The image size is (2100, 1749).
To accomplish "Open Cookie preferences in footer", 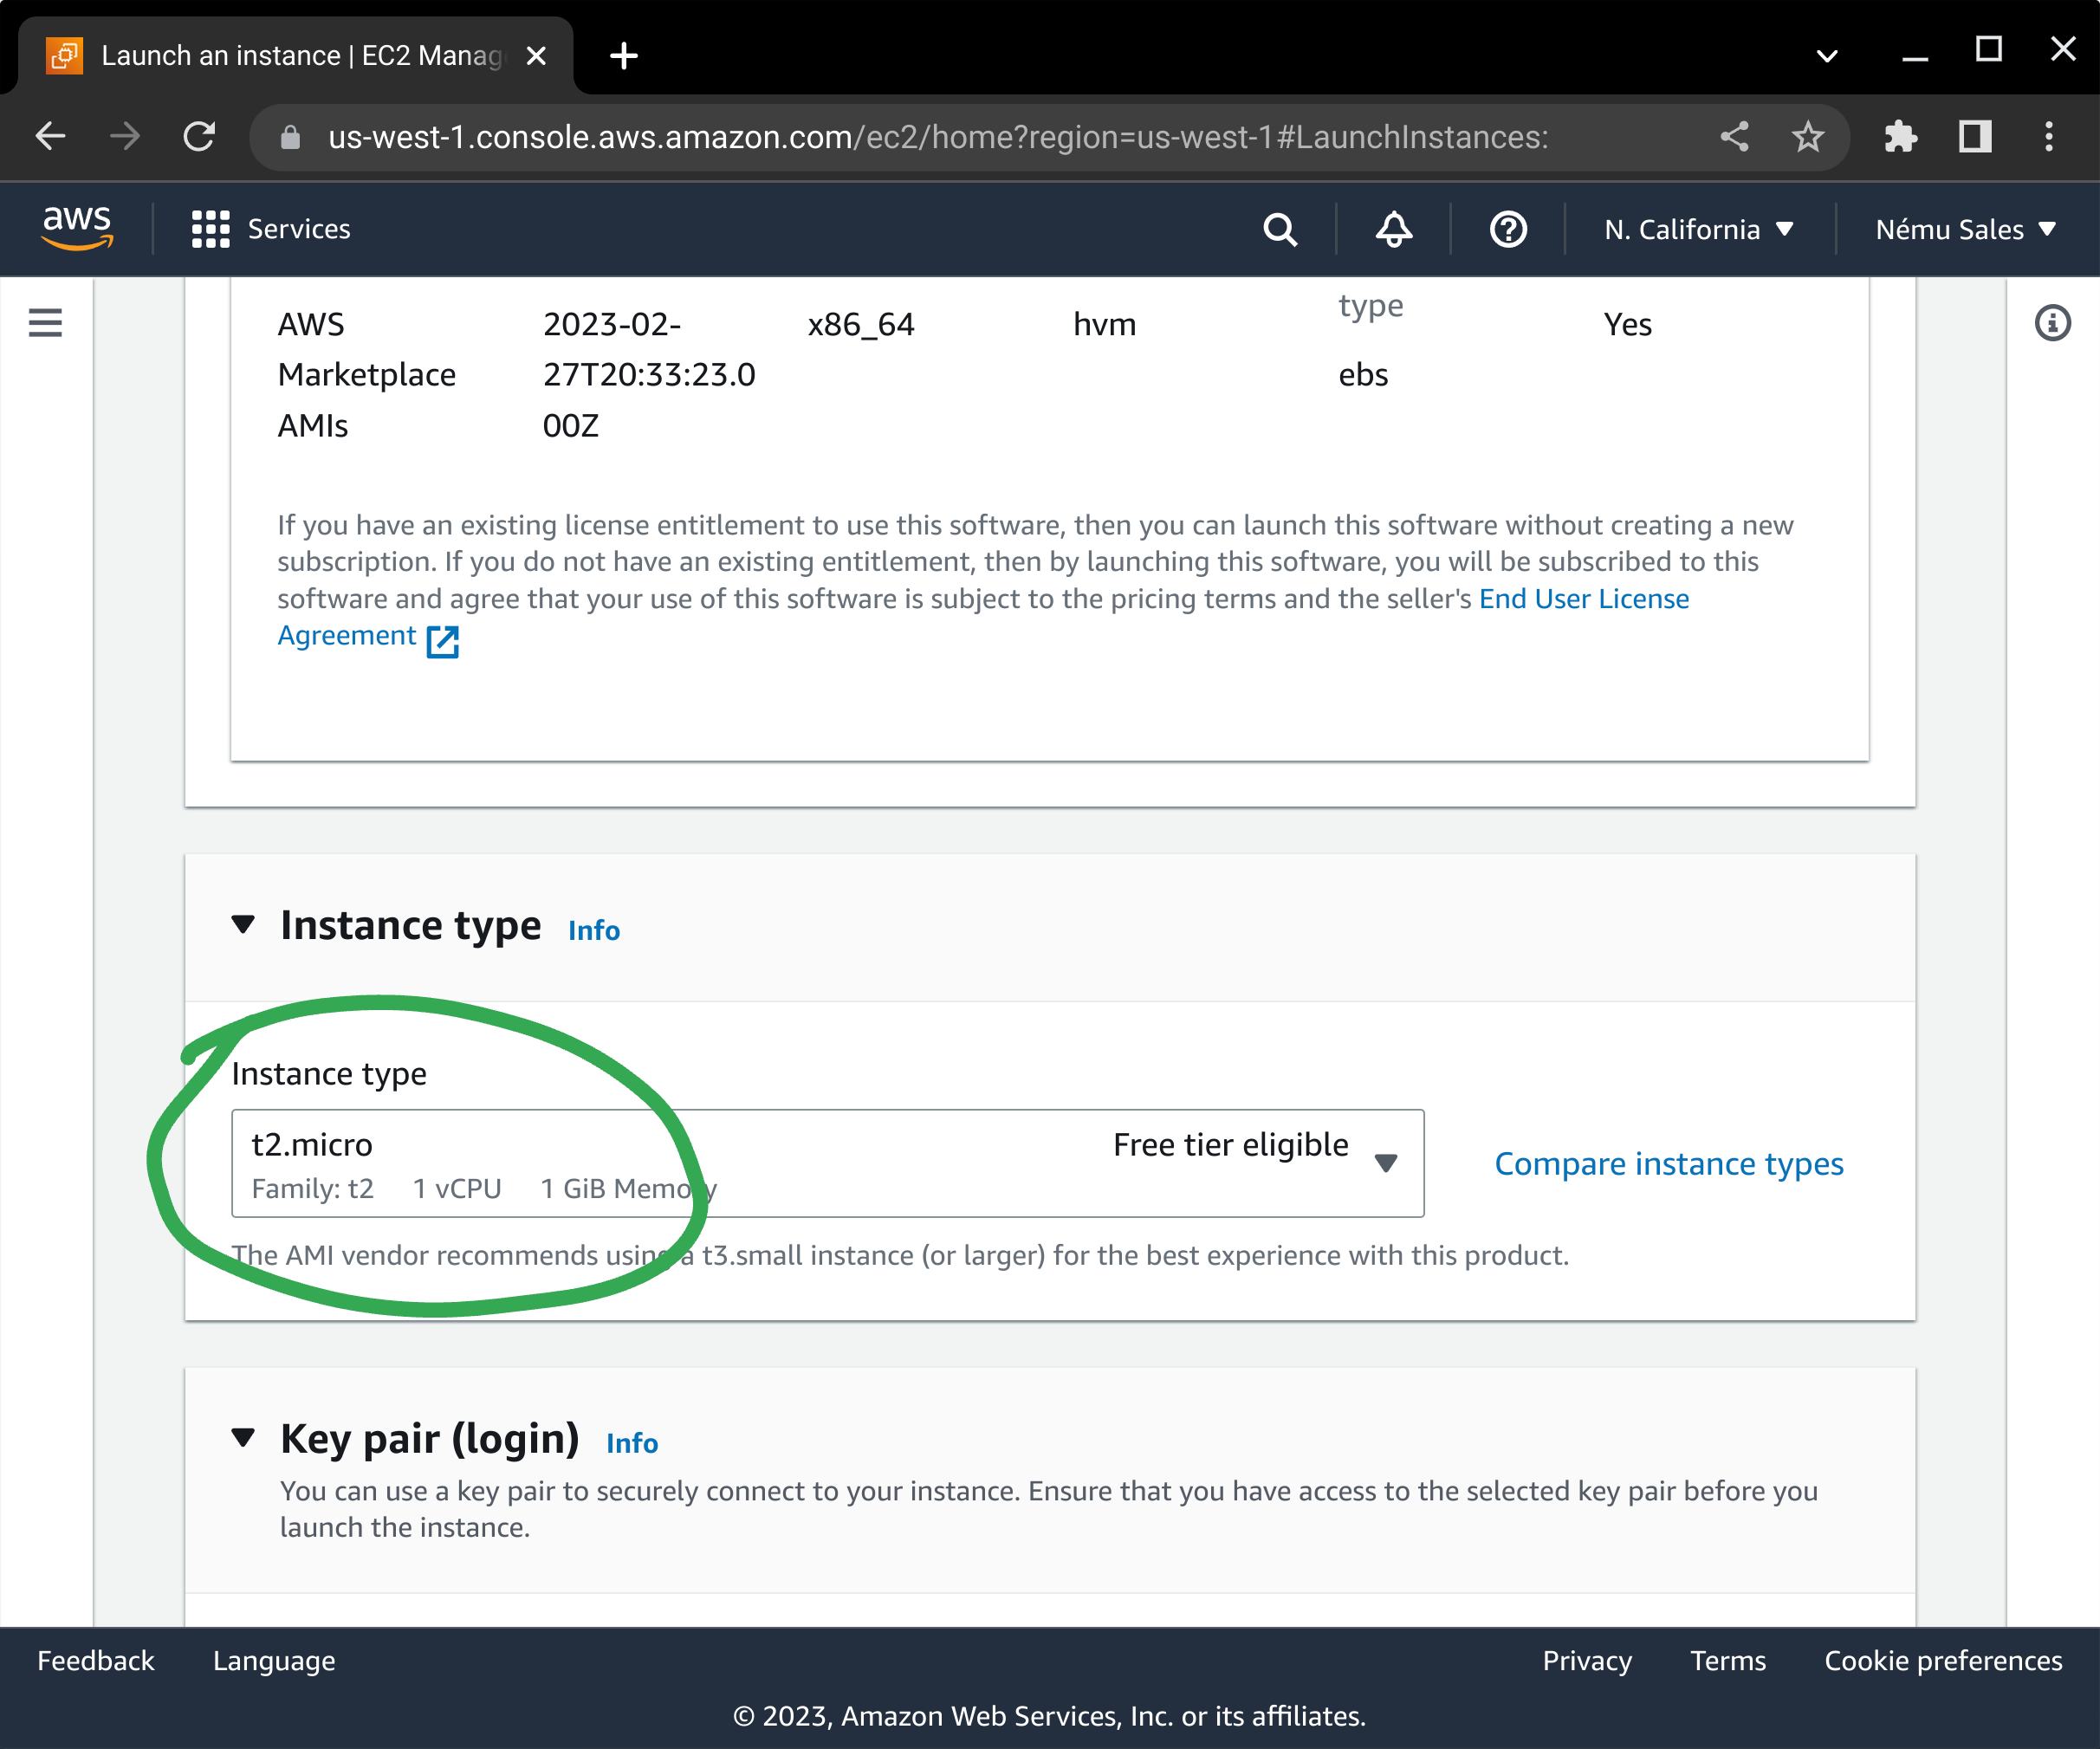I will (x=1943, y=1660).
